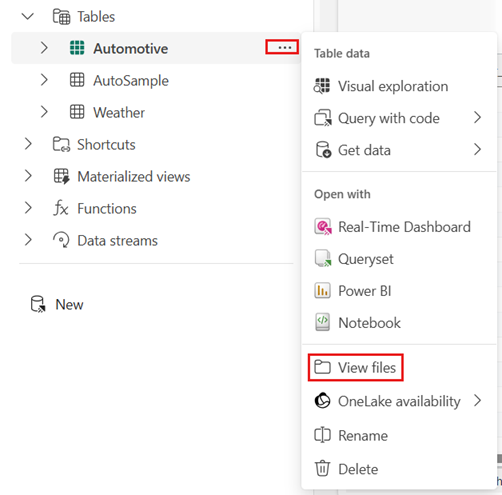
Task: Click the OneLake availability logo icon
Action: 322,401
